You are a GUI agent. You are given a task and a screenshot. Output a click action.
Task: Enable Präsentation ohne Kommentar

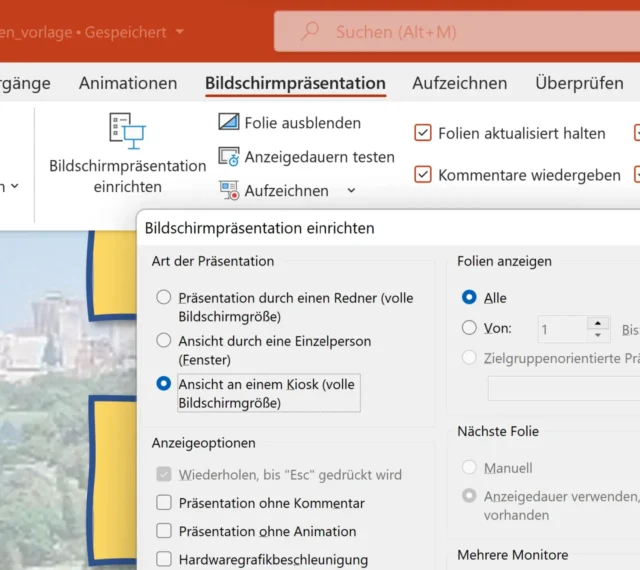(164, 503)
